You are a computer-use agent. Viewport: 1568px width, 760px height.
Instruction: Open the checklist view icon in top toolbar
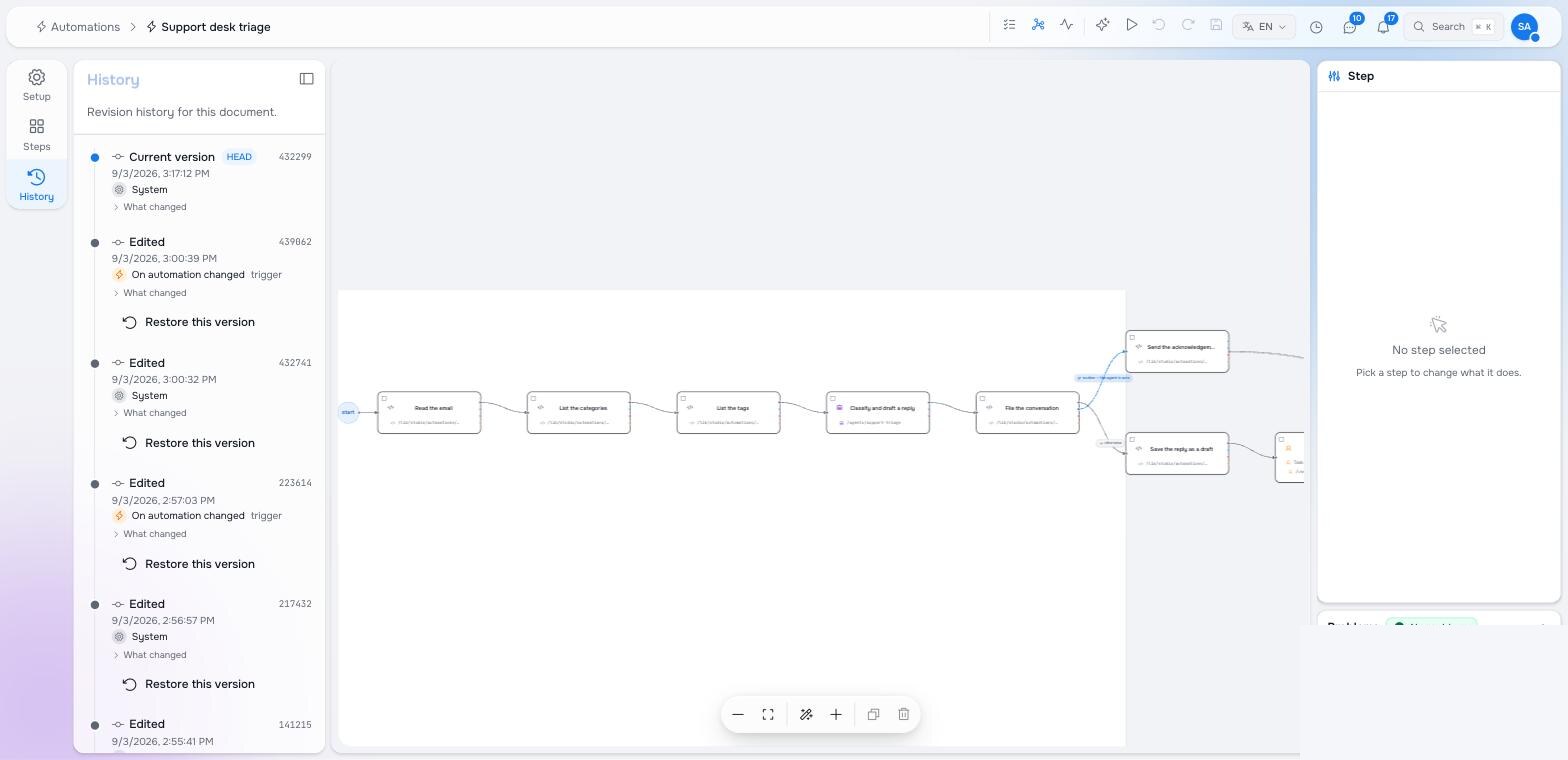point(1009,26)
